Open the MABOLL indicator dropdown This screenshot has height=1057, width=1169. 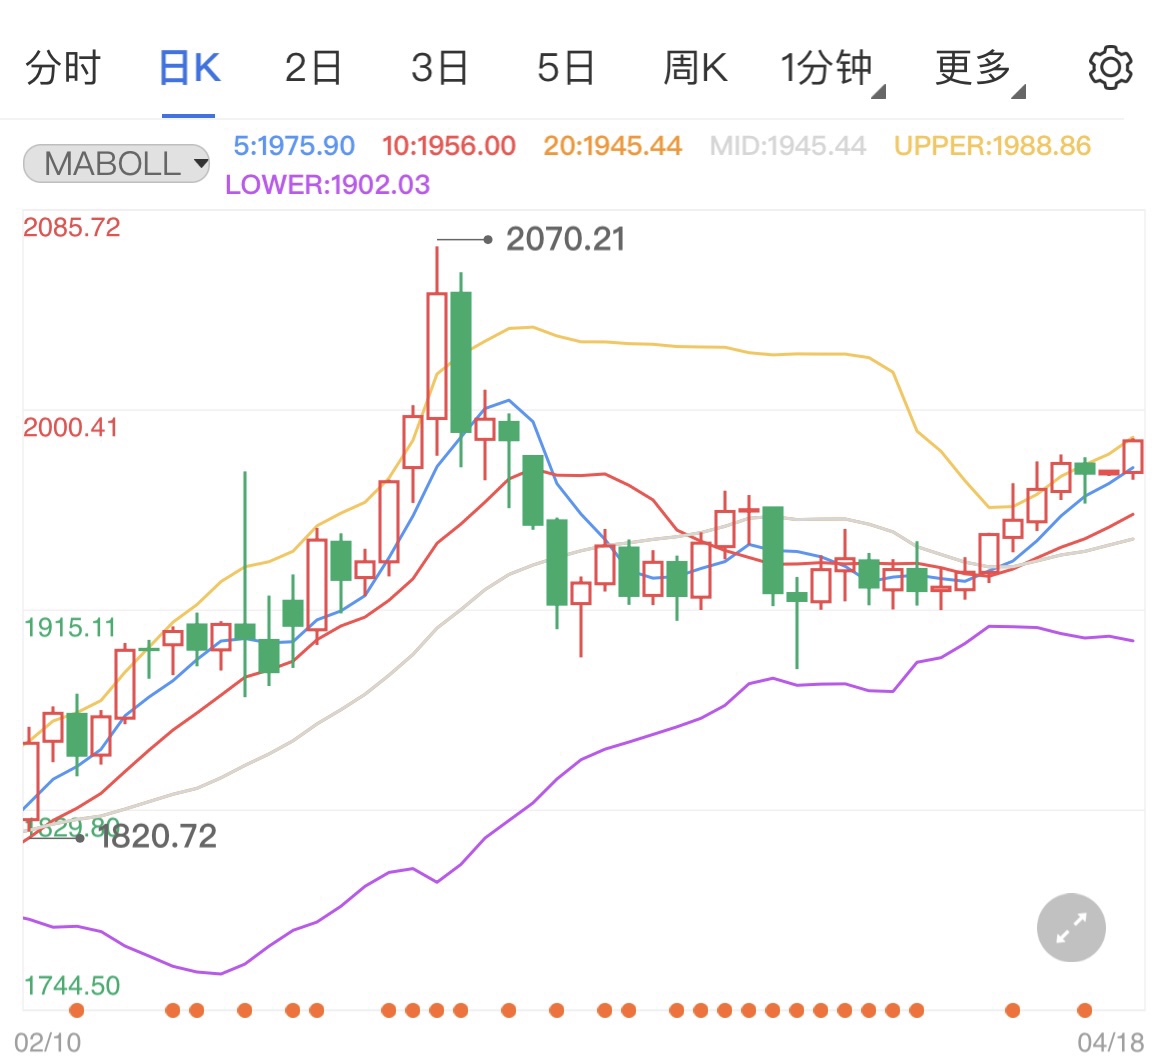115,163
